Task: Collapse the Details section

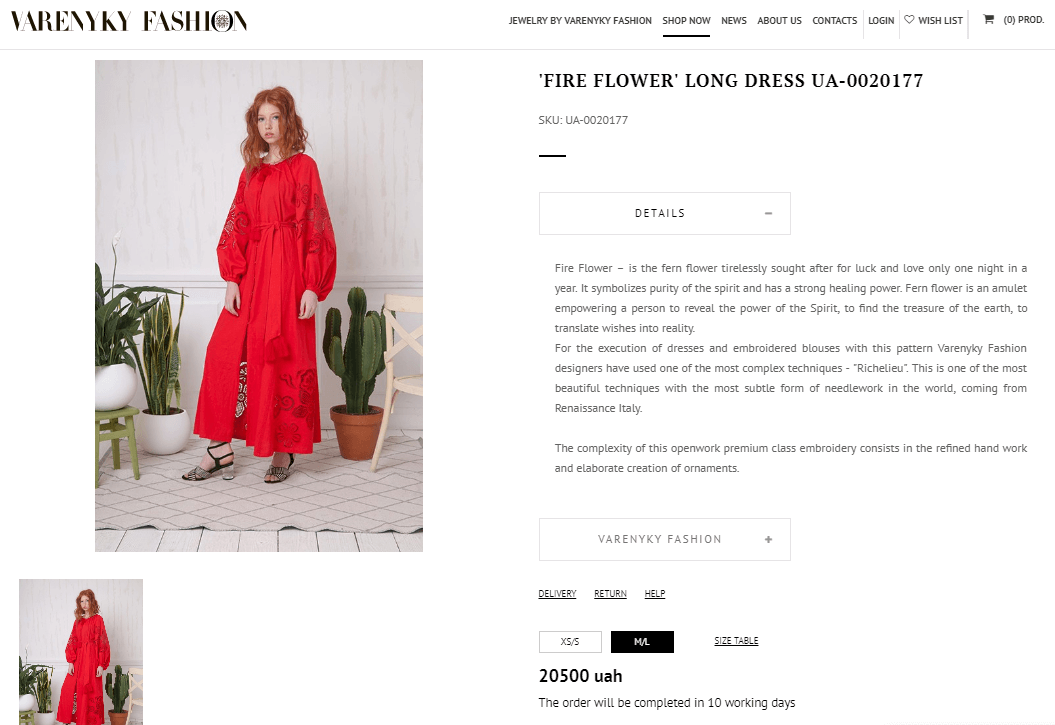Action: pyautogui.click(x=665, y=213)
